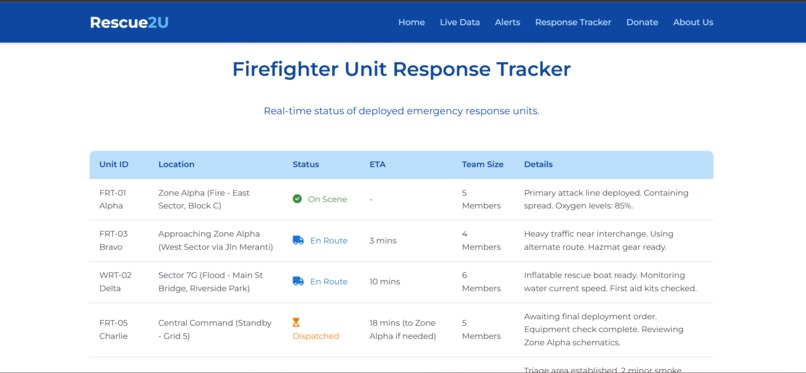Click the Details column header
806x373 pixels.
(x=538, y=164)
